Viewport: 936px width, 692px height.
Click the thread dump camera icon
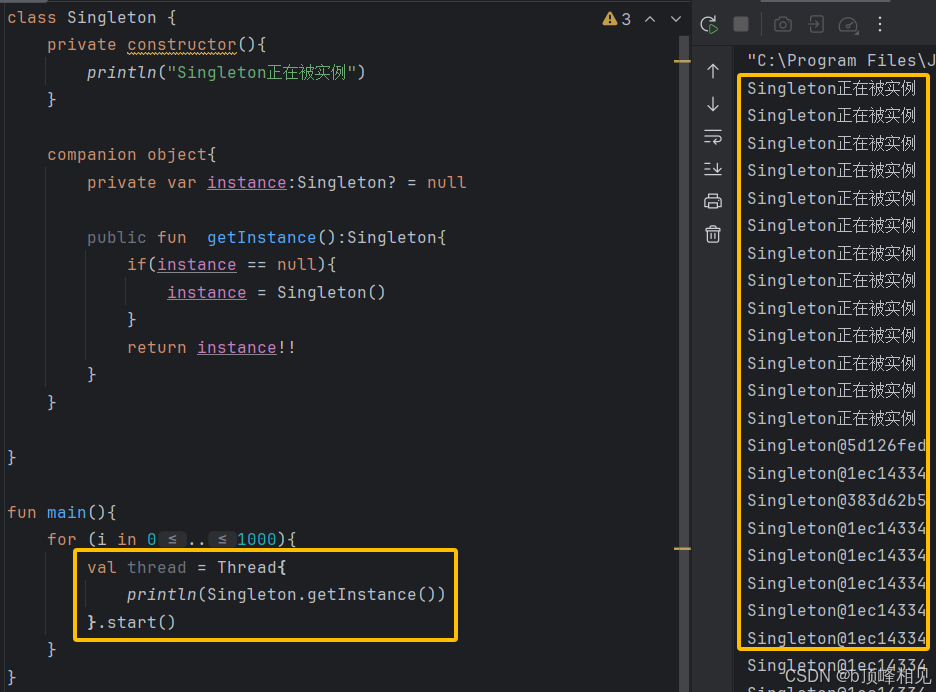click(783, 25)
